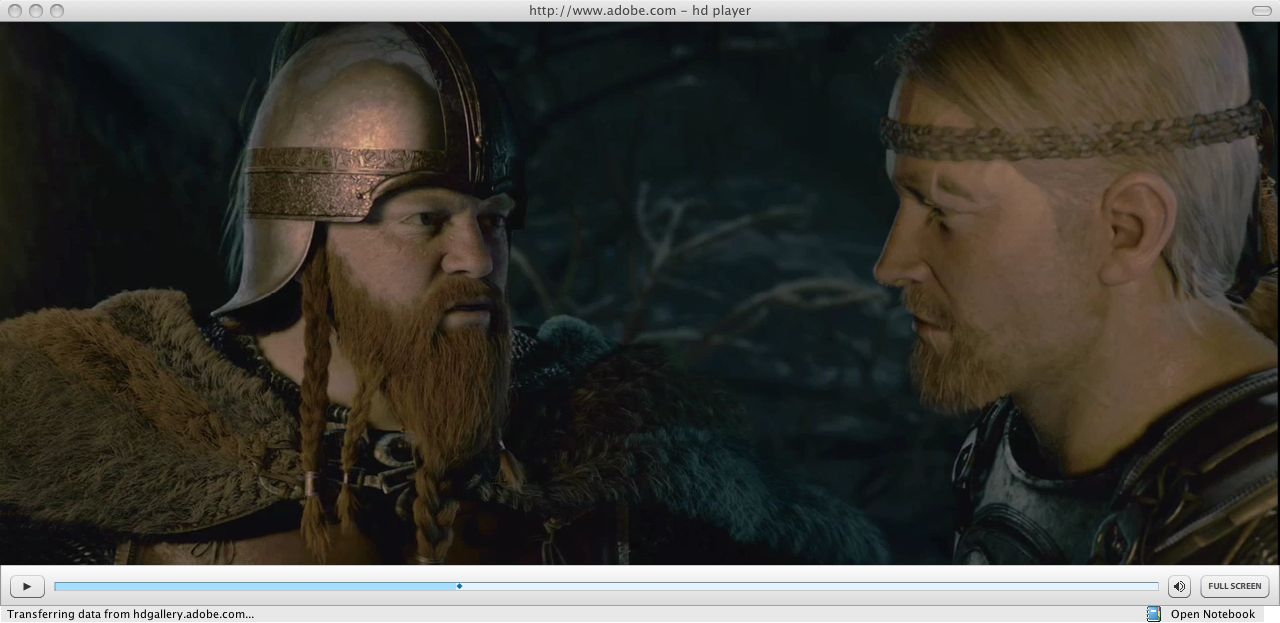
Task: Seek ahead on the unplayed part of the progress bar
Action: coord(810,586)
